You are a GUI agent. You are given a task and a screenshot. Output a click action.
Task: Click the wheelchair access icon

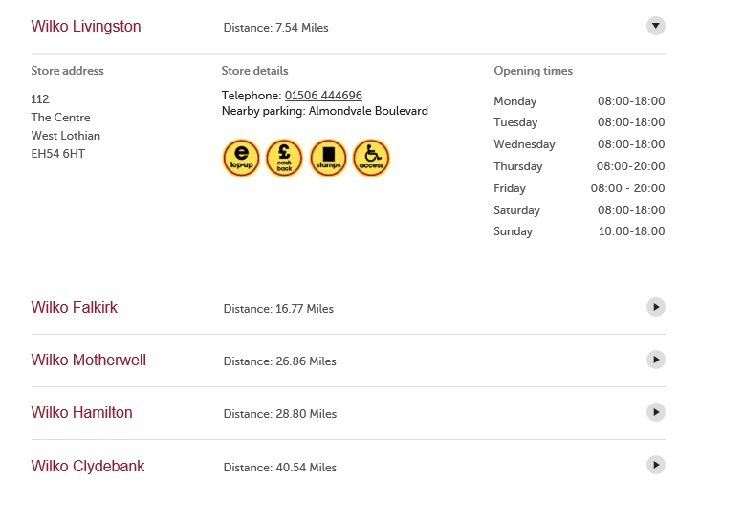pos(371,159)
